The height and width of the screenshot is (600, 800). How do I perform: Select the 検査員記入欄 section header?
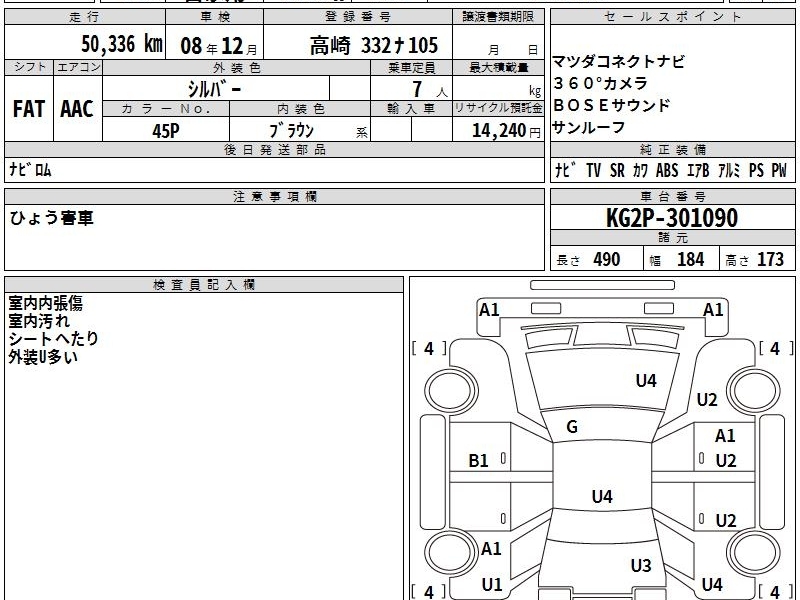click(x=204, y=285)
